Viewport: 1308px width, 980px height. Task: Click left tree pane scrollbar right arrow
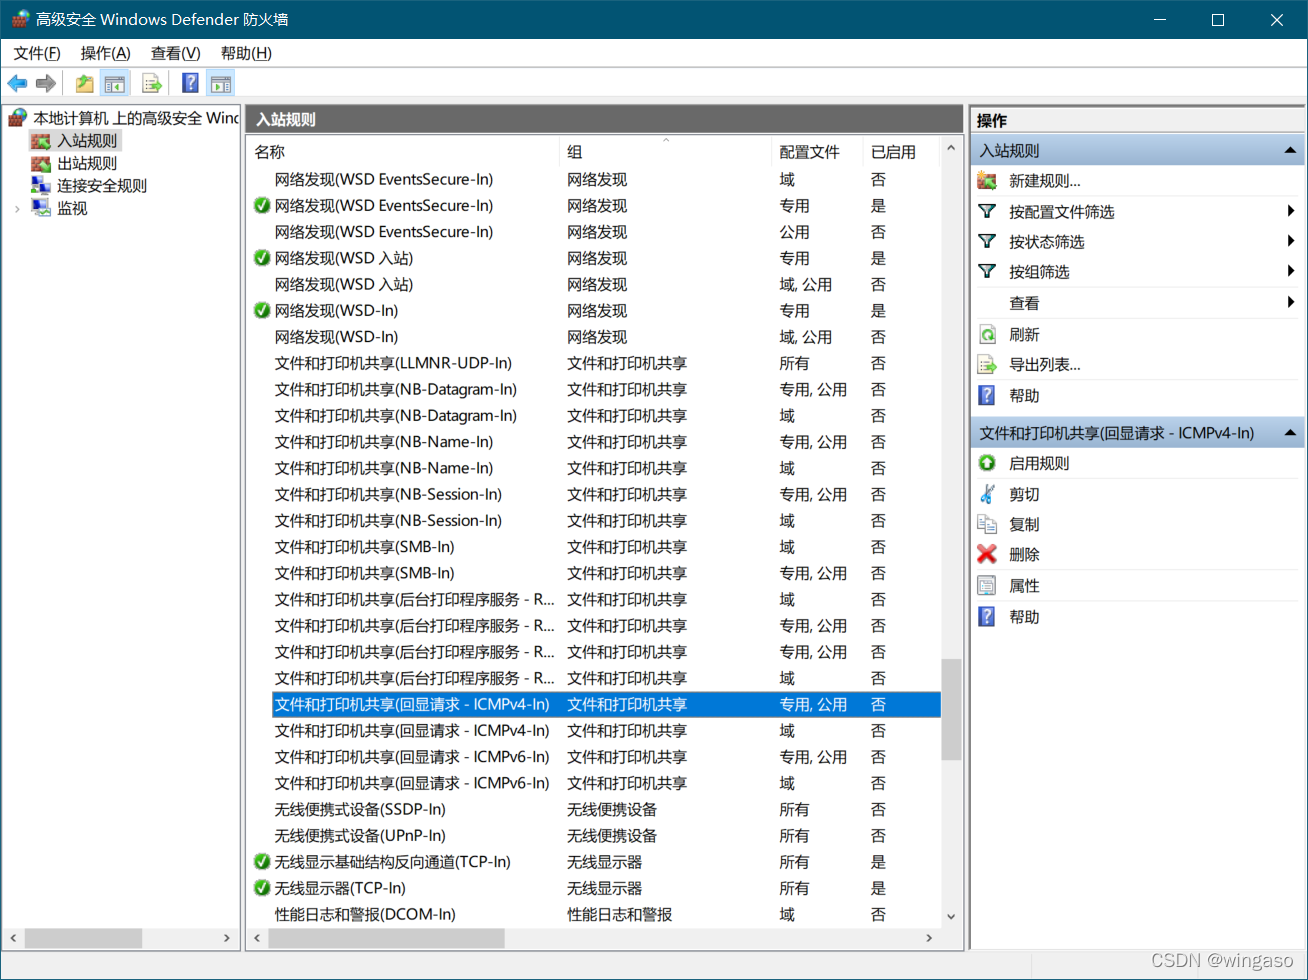point(227,938)
